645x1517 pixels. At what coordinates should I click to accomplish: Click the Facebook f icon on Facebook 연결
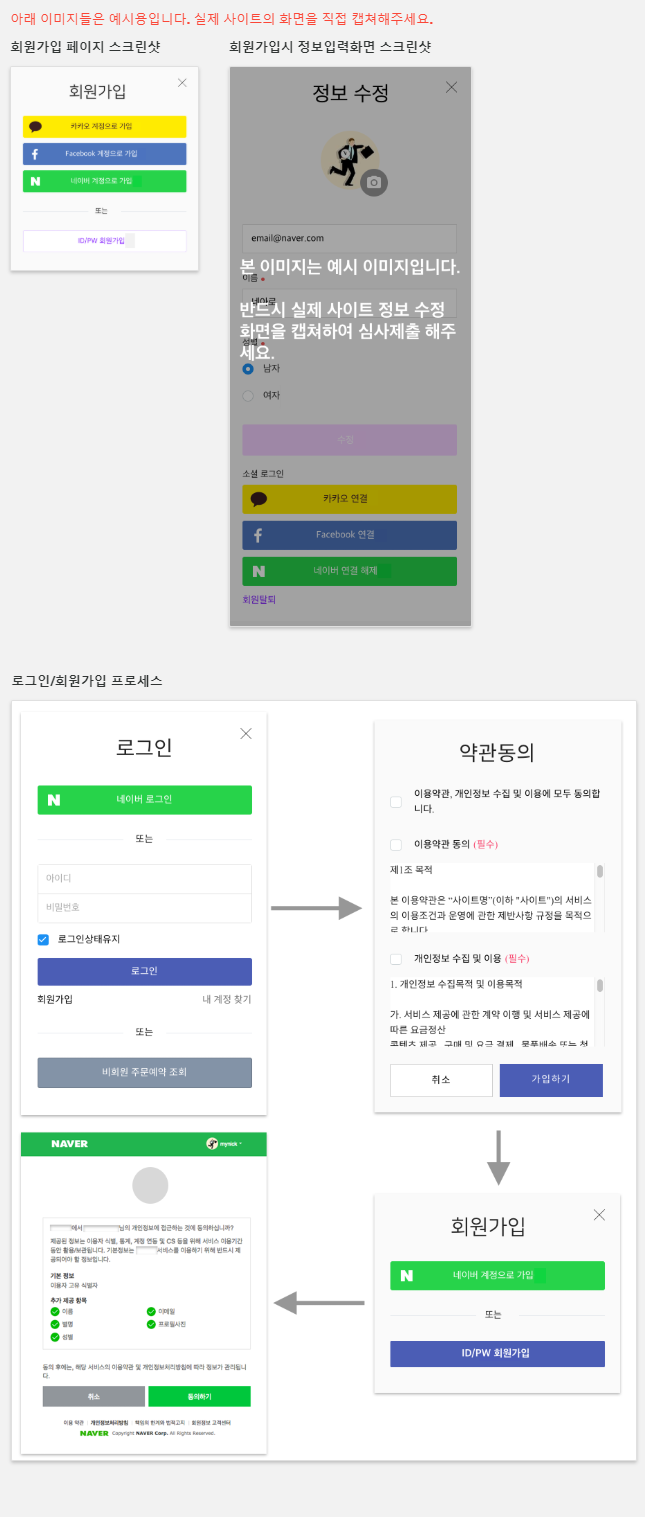[x=258, y=535]
